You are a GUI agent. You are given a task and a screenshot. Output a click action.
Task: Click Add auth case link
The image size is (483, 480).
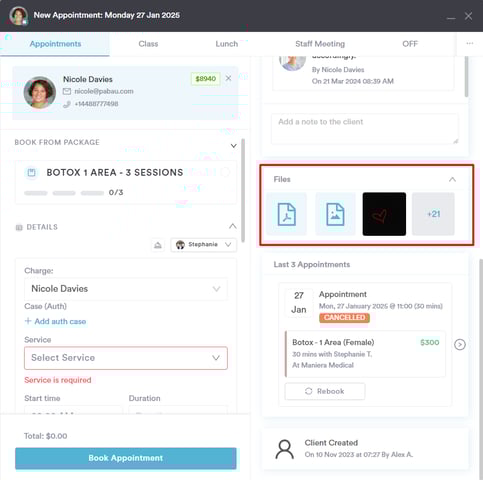(55, 321)
